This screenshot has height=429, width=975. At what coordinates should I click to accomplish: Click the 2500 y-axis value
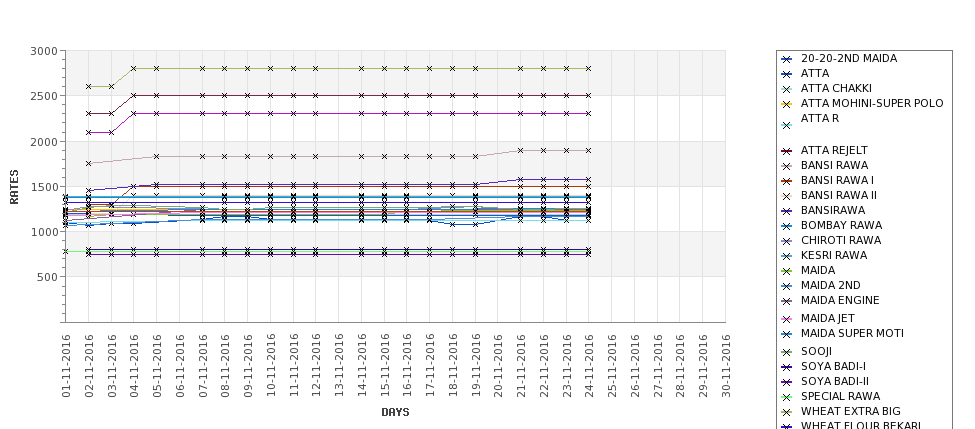click(x=44, y=96)
